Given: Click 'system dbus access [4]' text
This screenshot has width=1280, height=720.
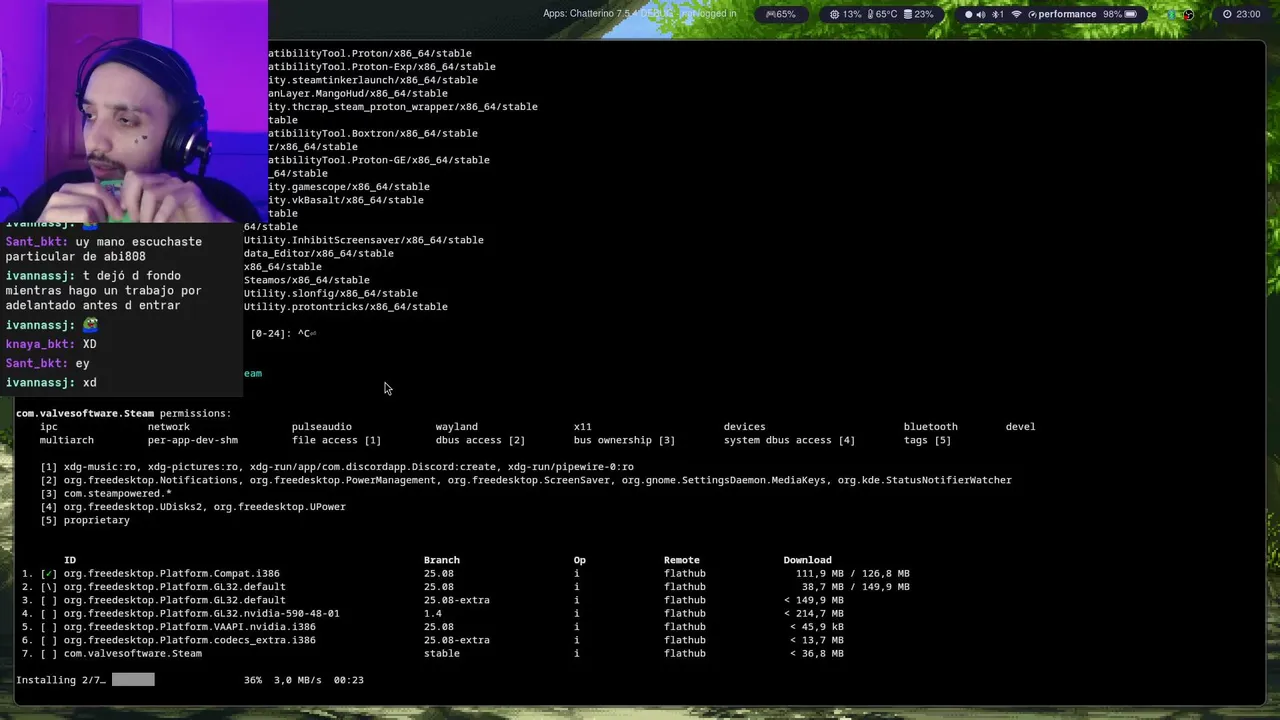Looking at the screenshot, I should tap(789, 440).
